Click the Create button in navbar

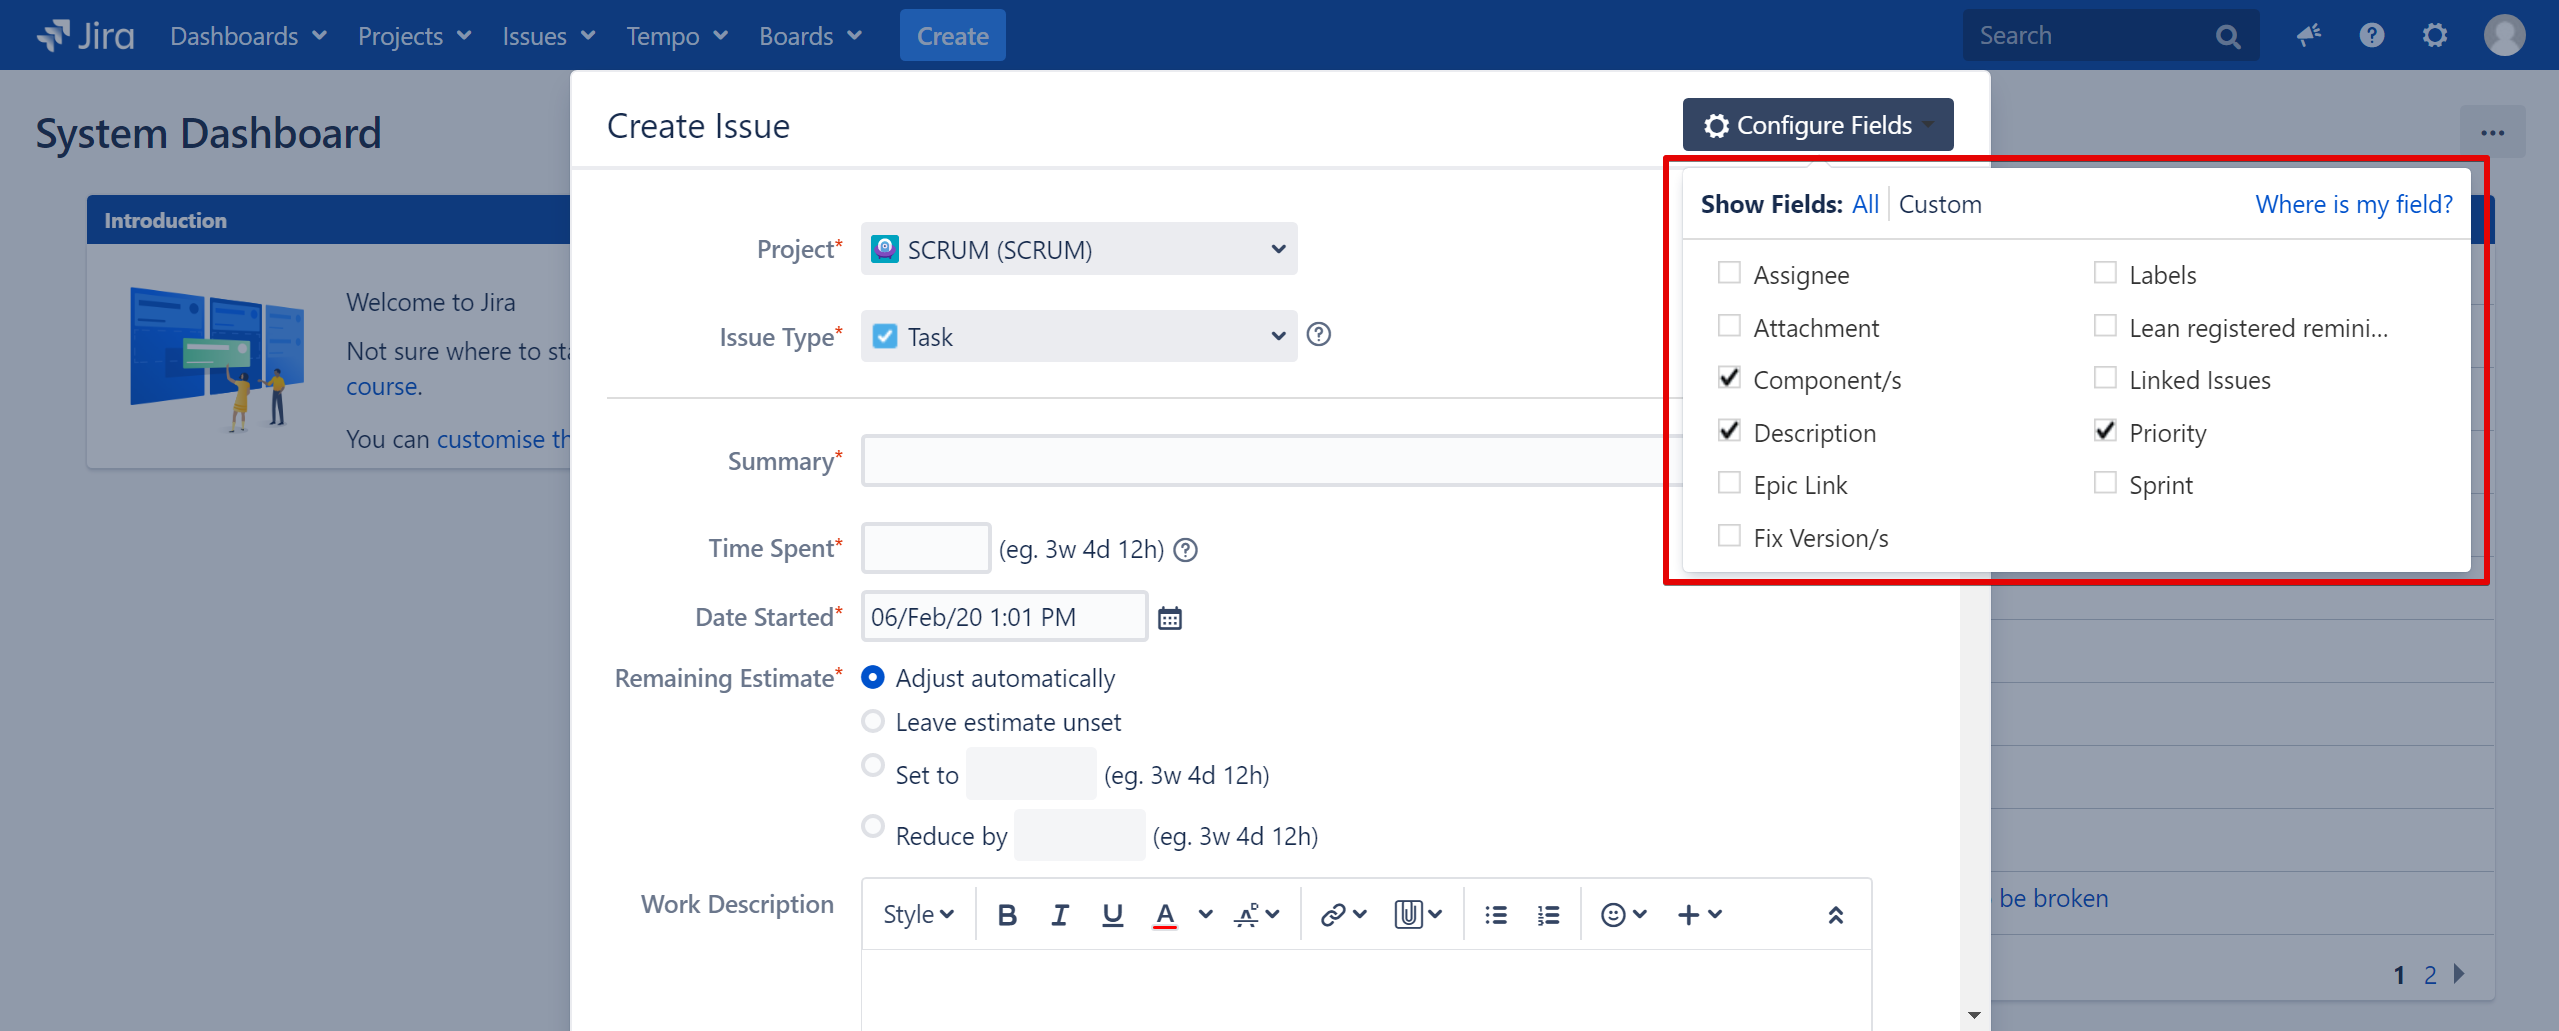click(953, 36)
